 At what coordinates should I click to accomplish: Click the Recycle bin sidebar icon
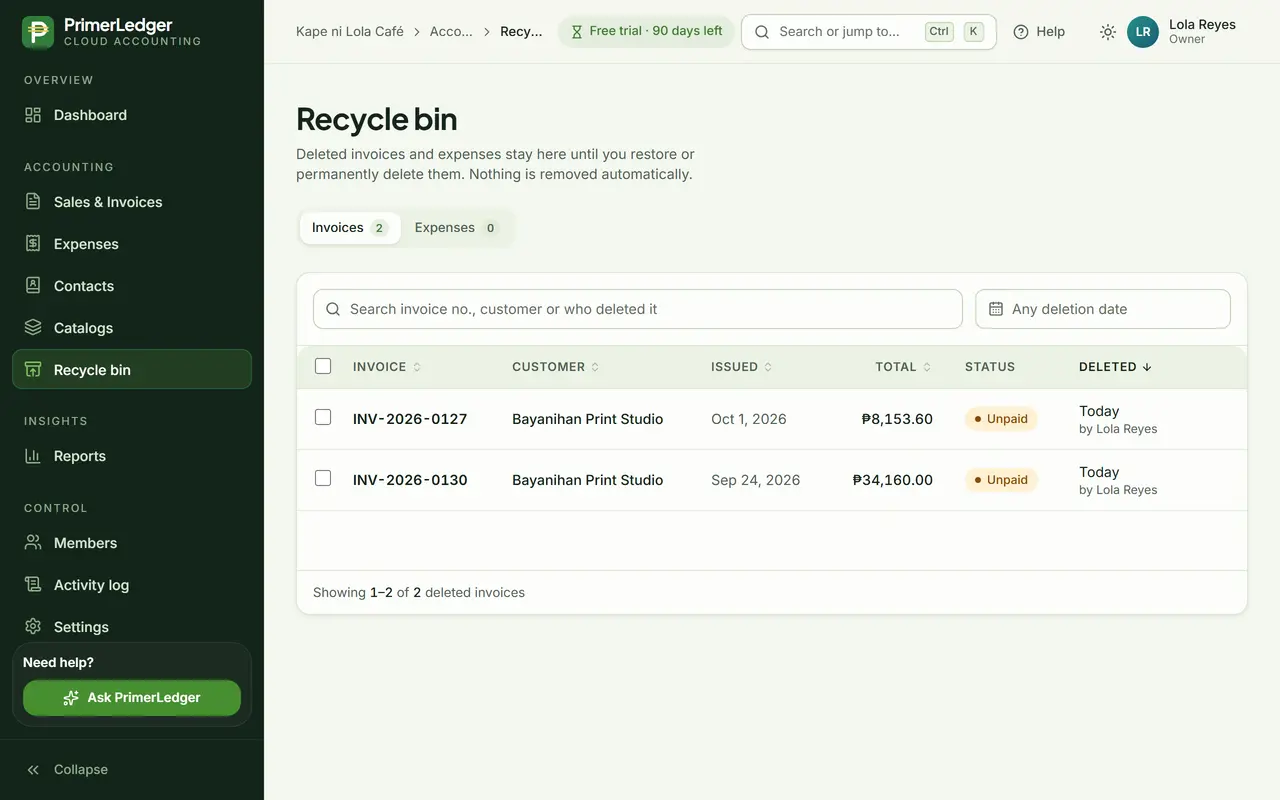click(x=33, y=370)
